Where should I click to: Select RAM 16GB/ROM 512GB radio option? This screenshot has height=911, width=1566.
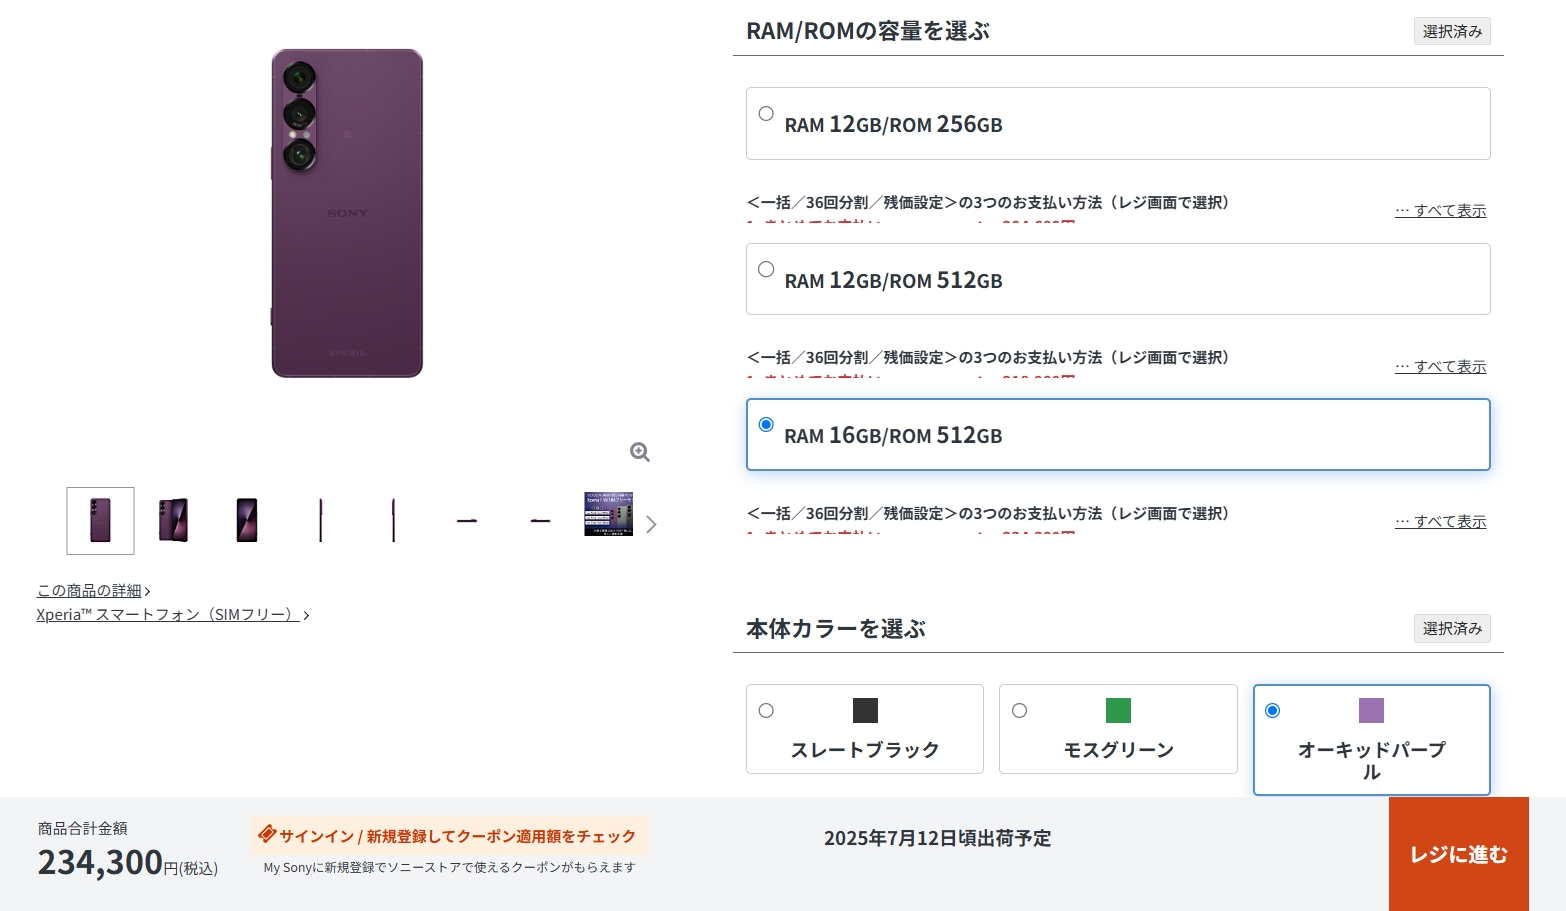[766, 424]
